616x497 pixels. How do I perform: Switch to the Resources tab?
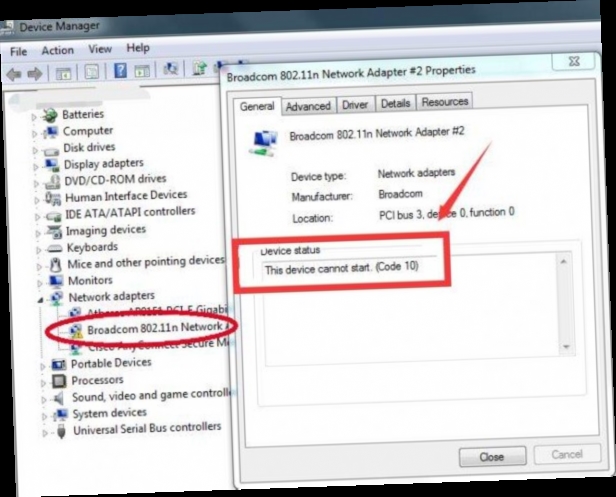(x=445, y=102)
